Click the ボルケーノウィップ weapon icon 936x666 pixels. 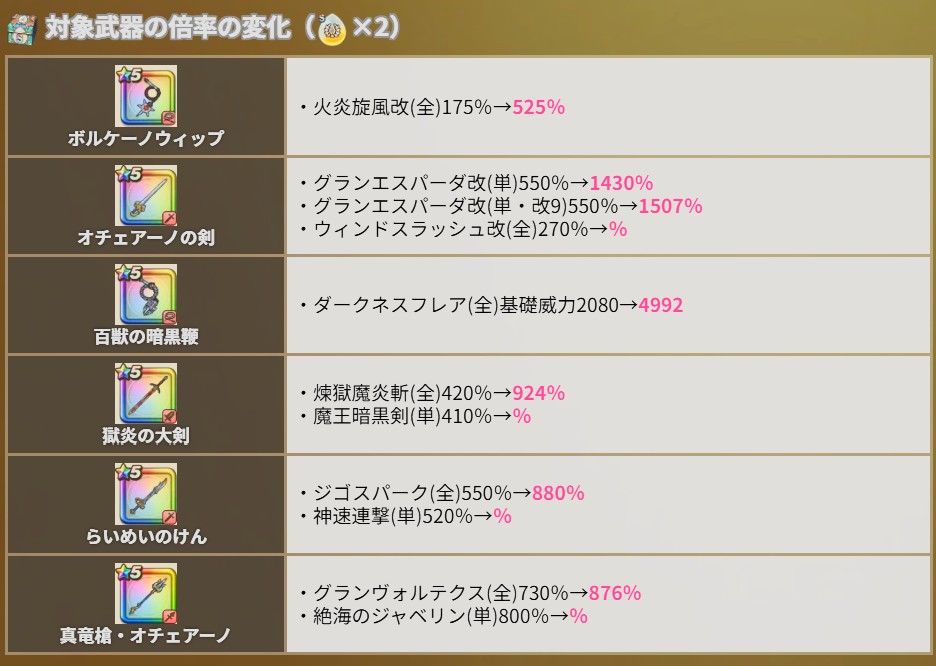146,96
